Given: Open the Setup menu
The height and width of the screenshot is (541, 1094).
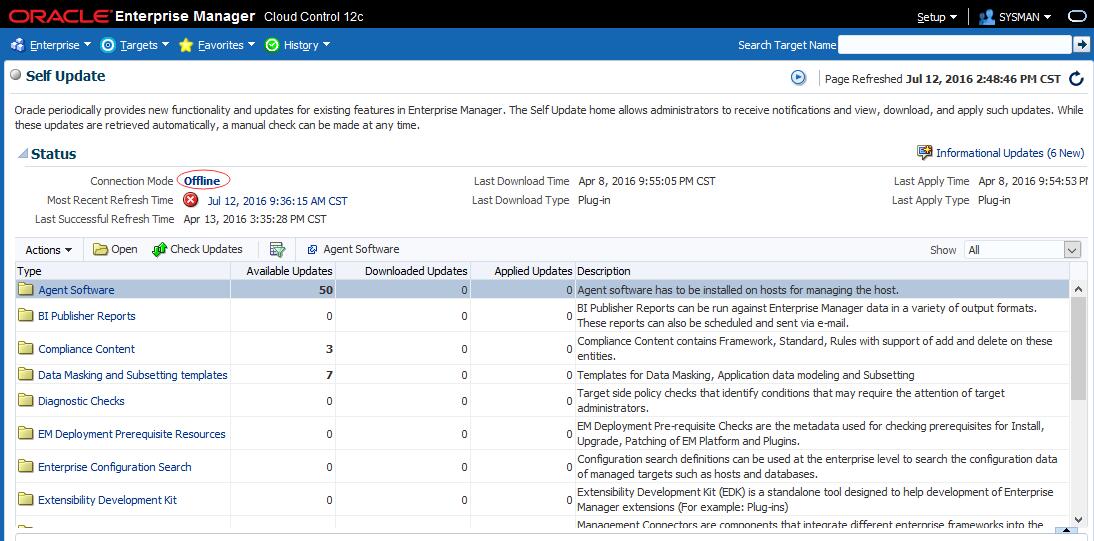Looking at the screenshot, I should coord(936,17).
